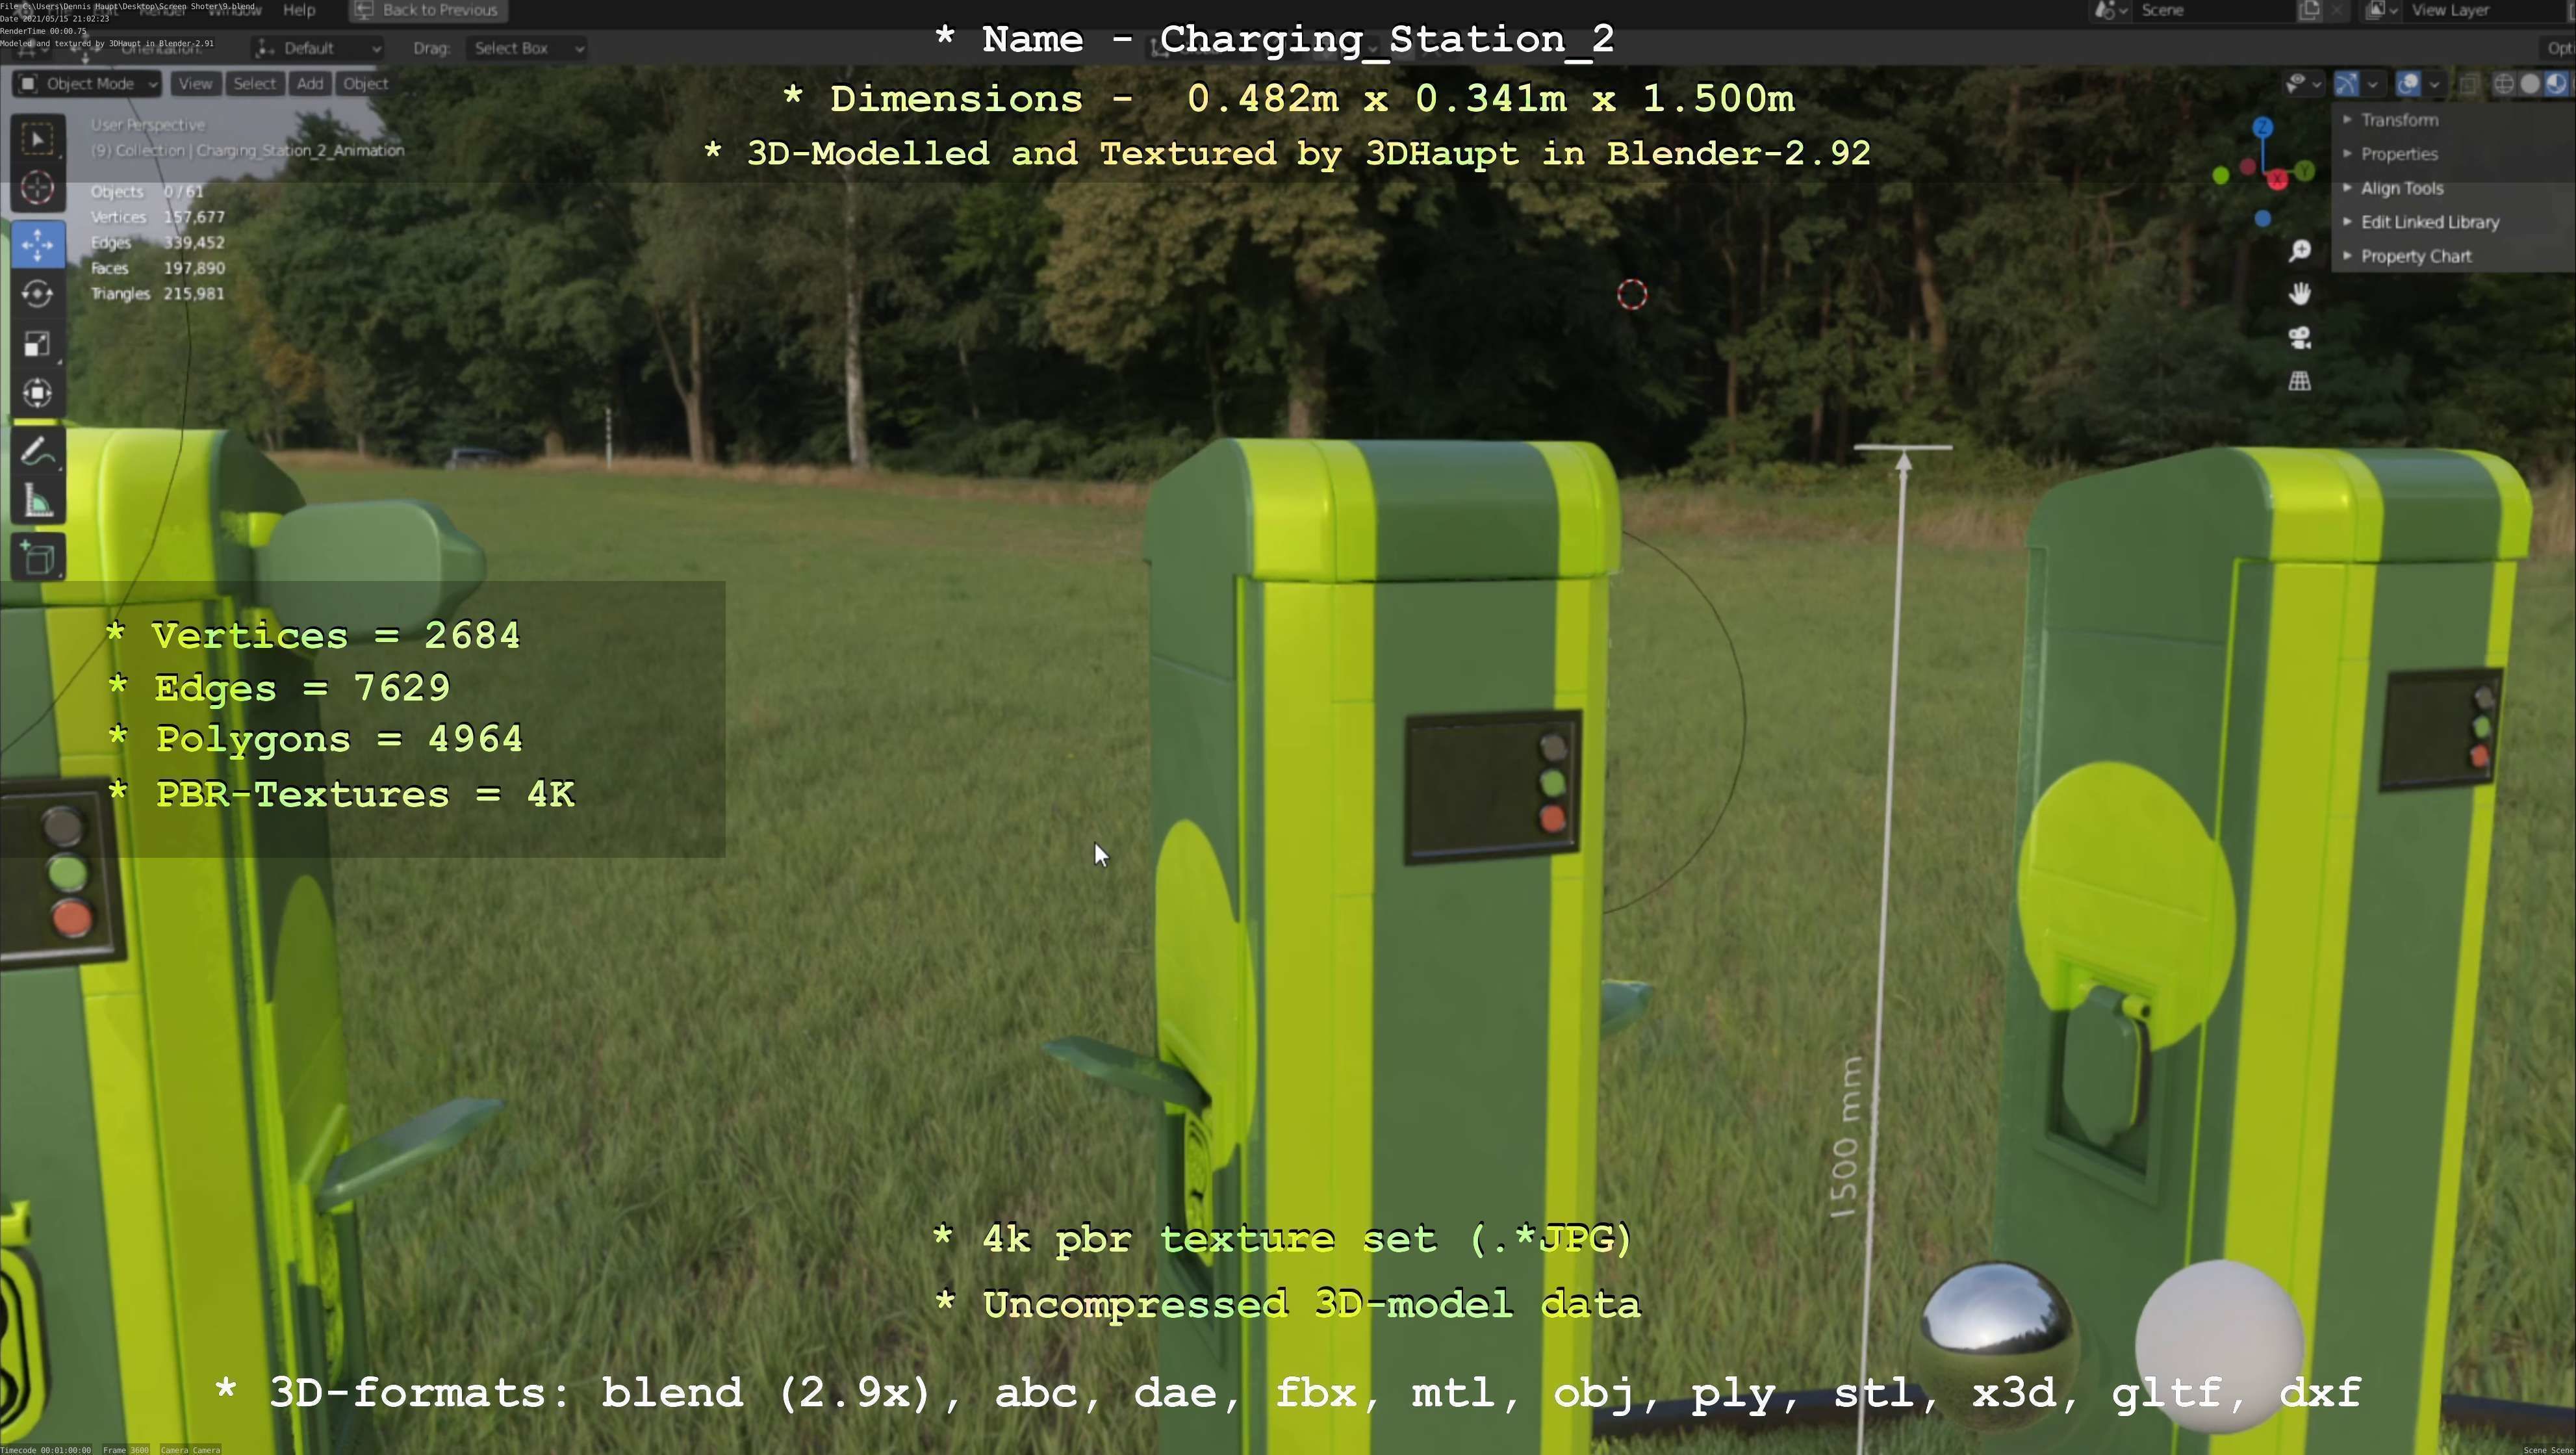
Task: Pick the Annotate pencil tool
Action: coord(38,452)
